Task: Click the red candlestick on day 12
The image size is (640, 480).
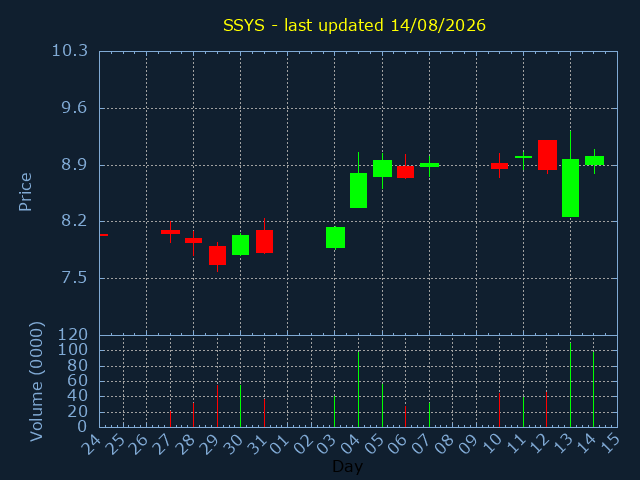Action: coord(547,155)
